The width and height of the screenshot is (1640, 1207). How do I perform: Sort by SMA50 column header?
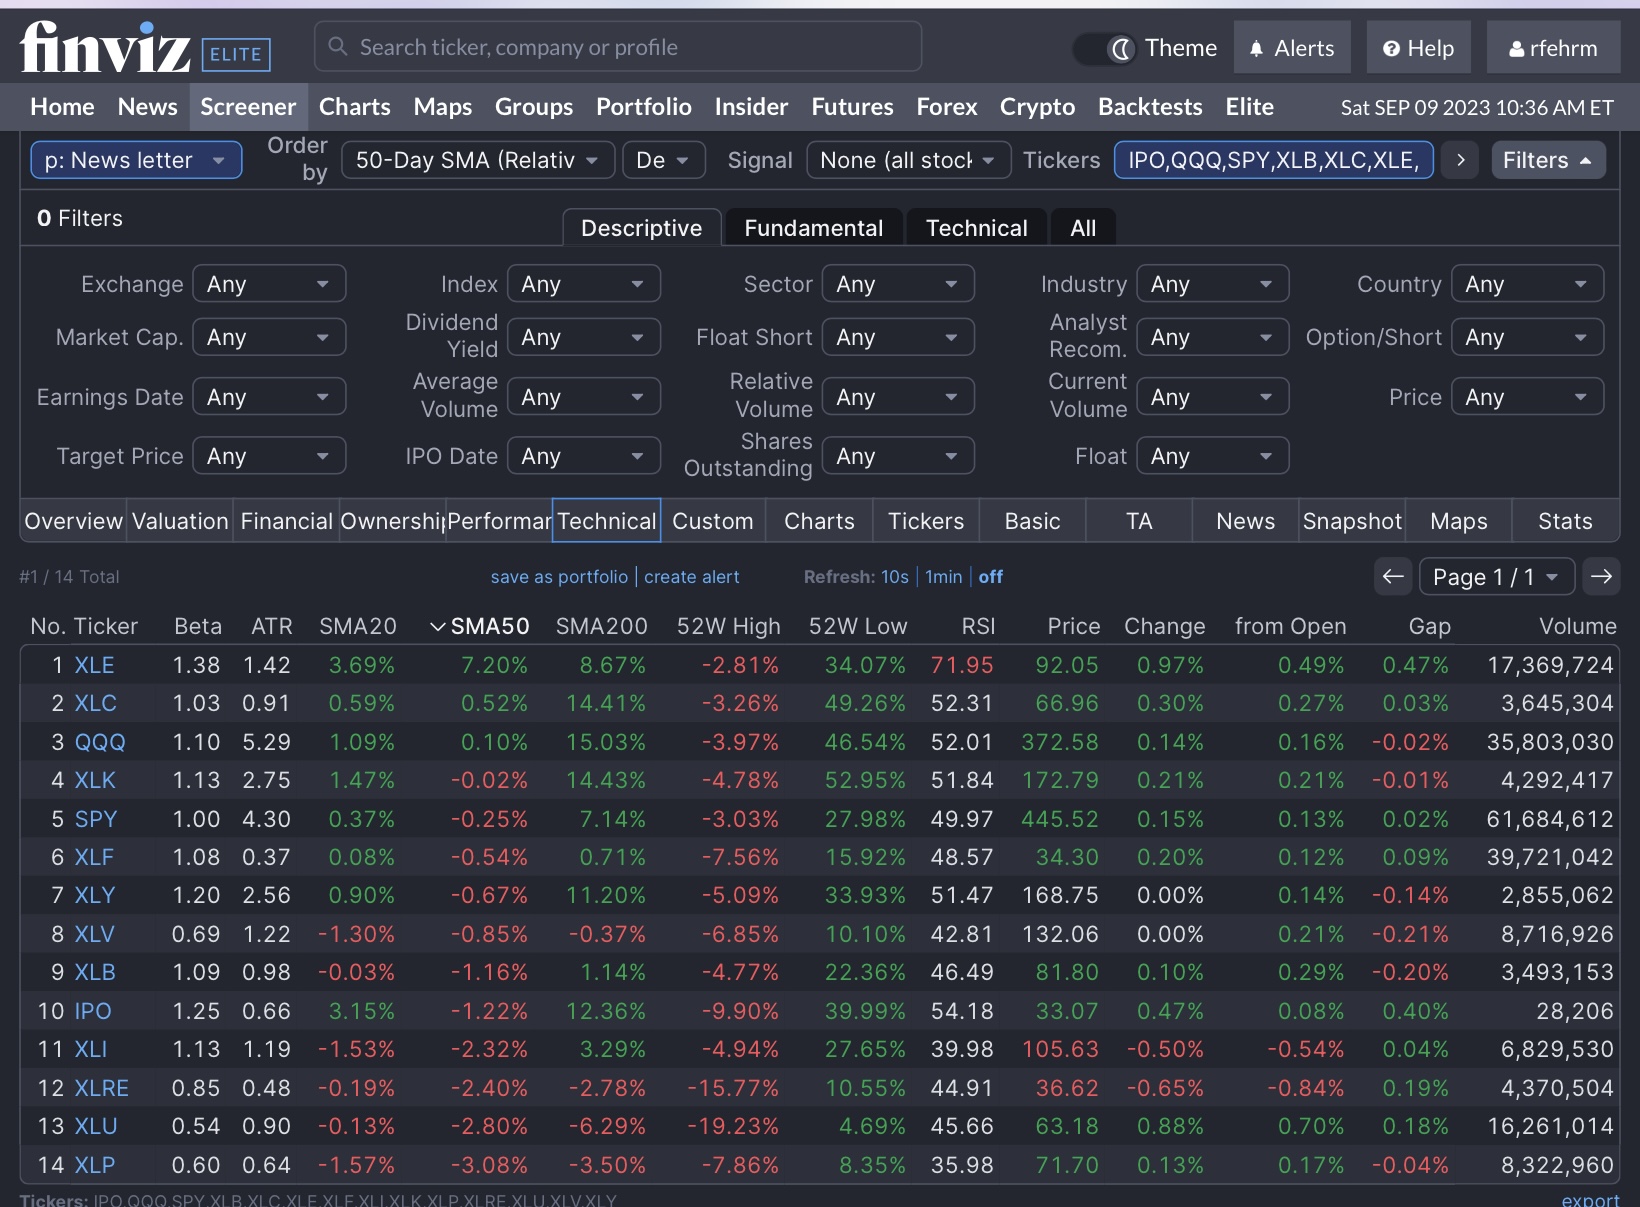point(480,626)
